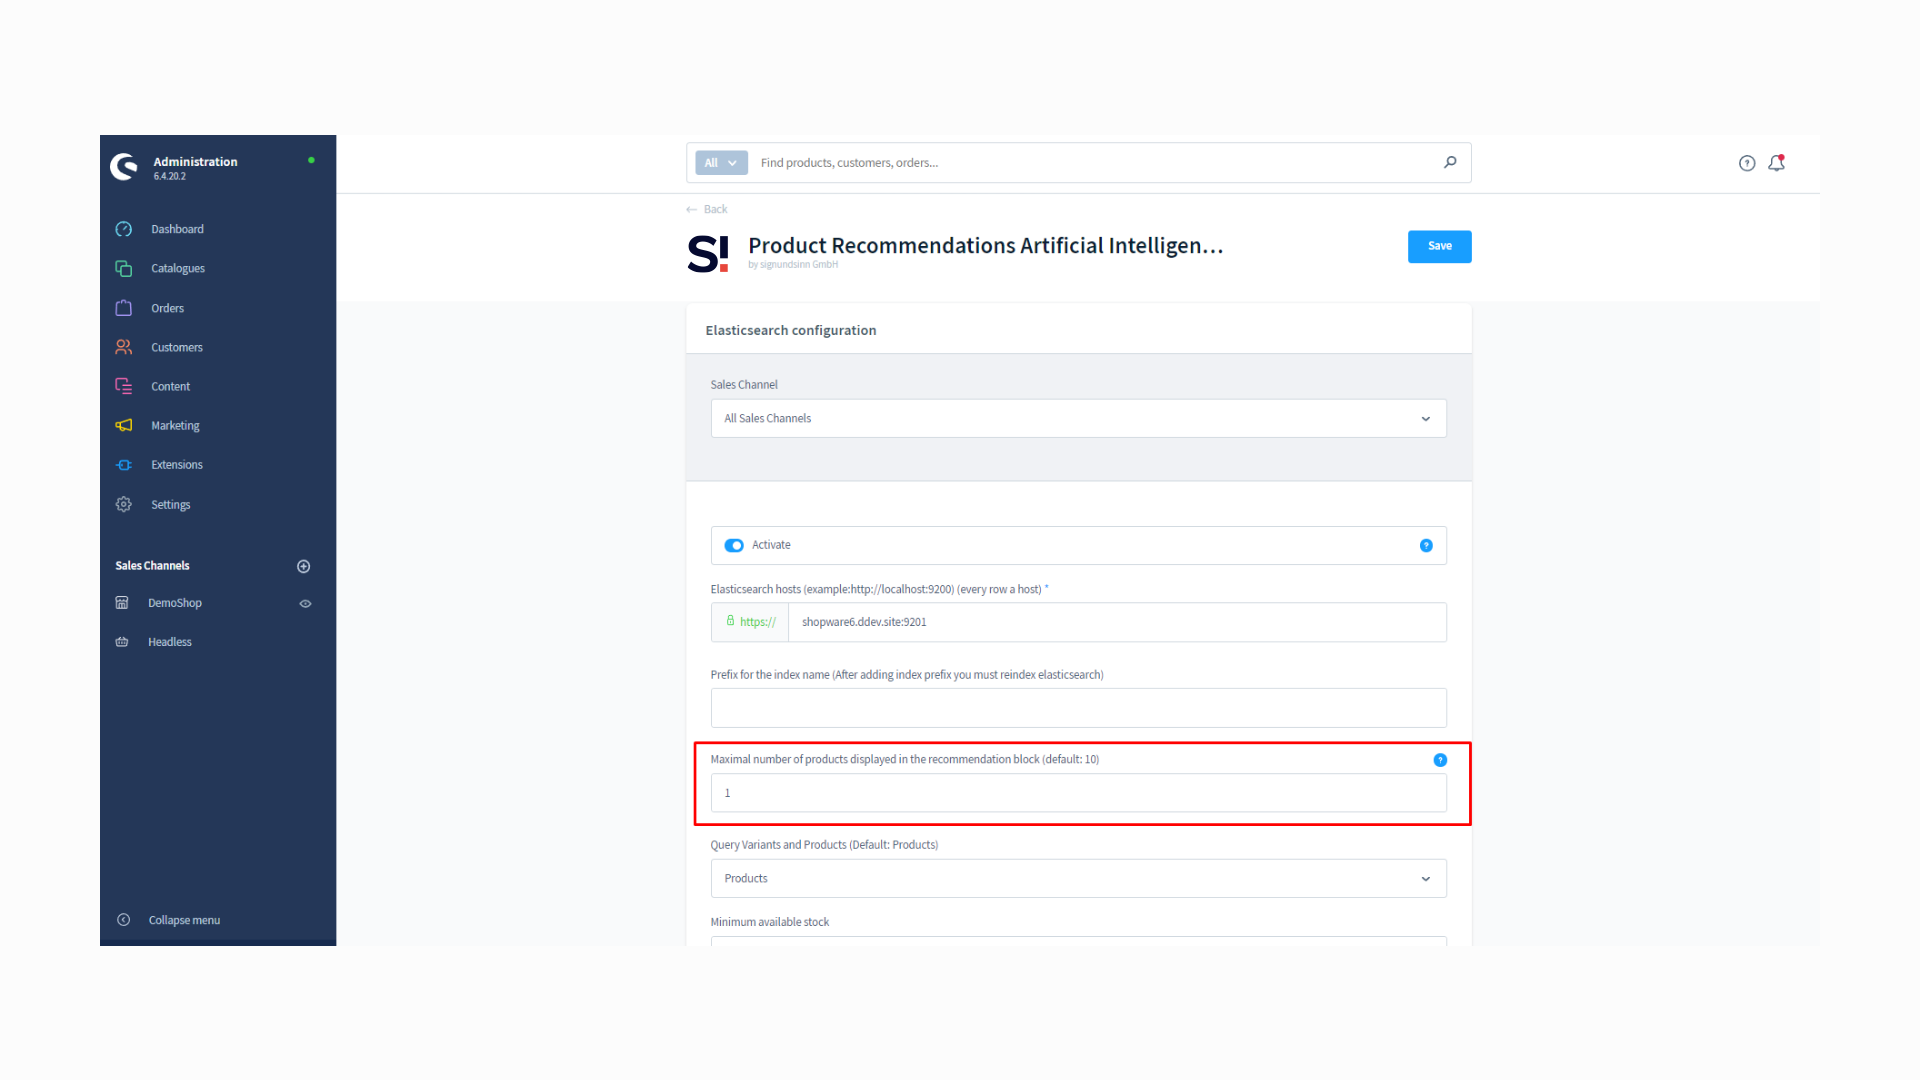The width and height of the screenshot is (1920, 1080).
Task: Click the Collapse menu arrow icon
Action: [x=124, y=920]
